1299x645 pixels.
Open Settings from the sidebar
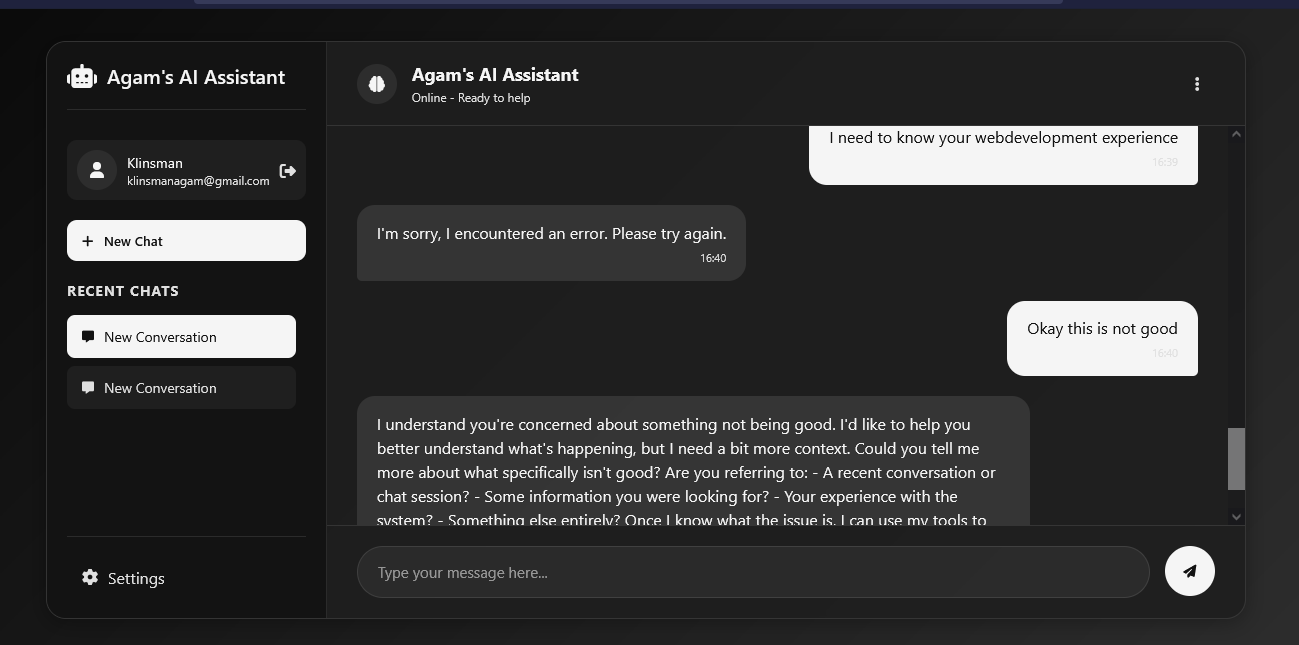pyautogui.click(x=135, y=578)
